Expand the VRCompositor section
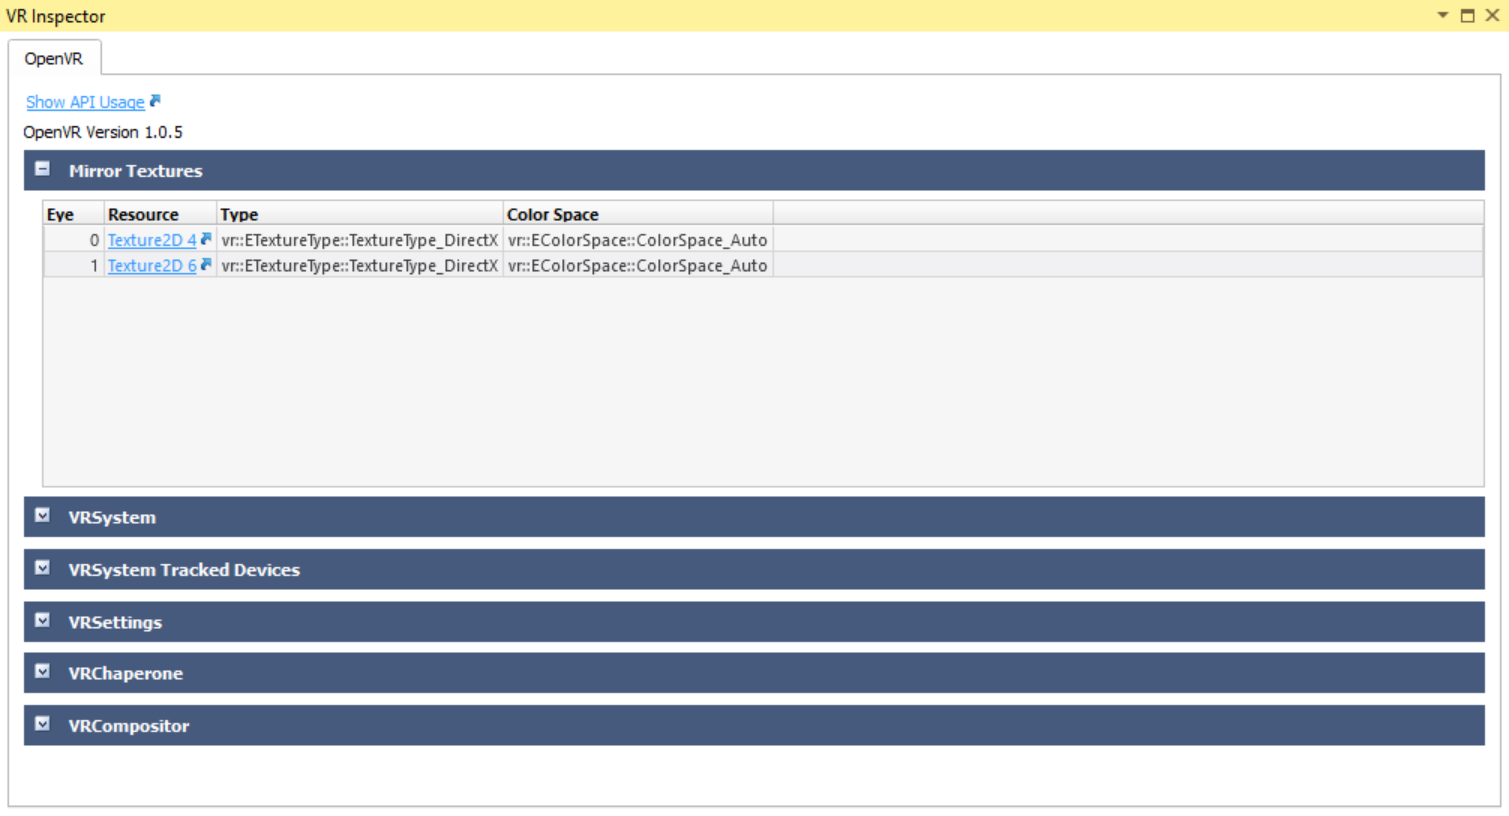 [x=42, y=724]
